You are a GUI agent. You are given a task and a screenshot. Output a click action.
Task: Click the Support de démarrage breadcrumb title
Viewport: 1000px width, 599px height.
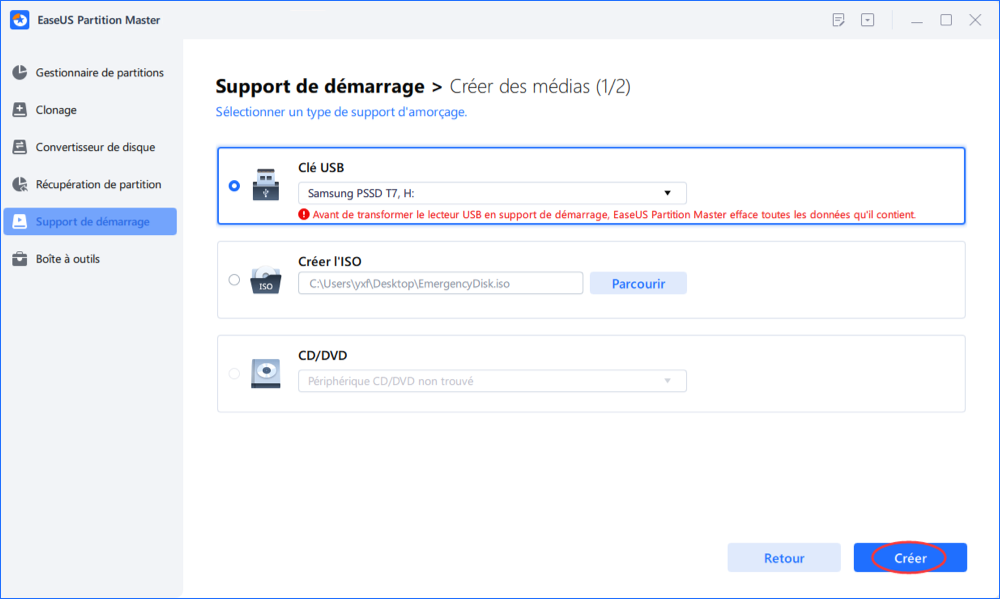pos(320,86)
